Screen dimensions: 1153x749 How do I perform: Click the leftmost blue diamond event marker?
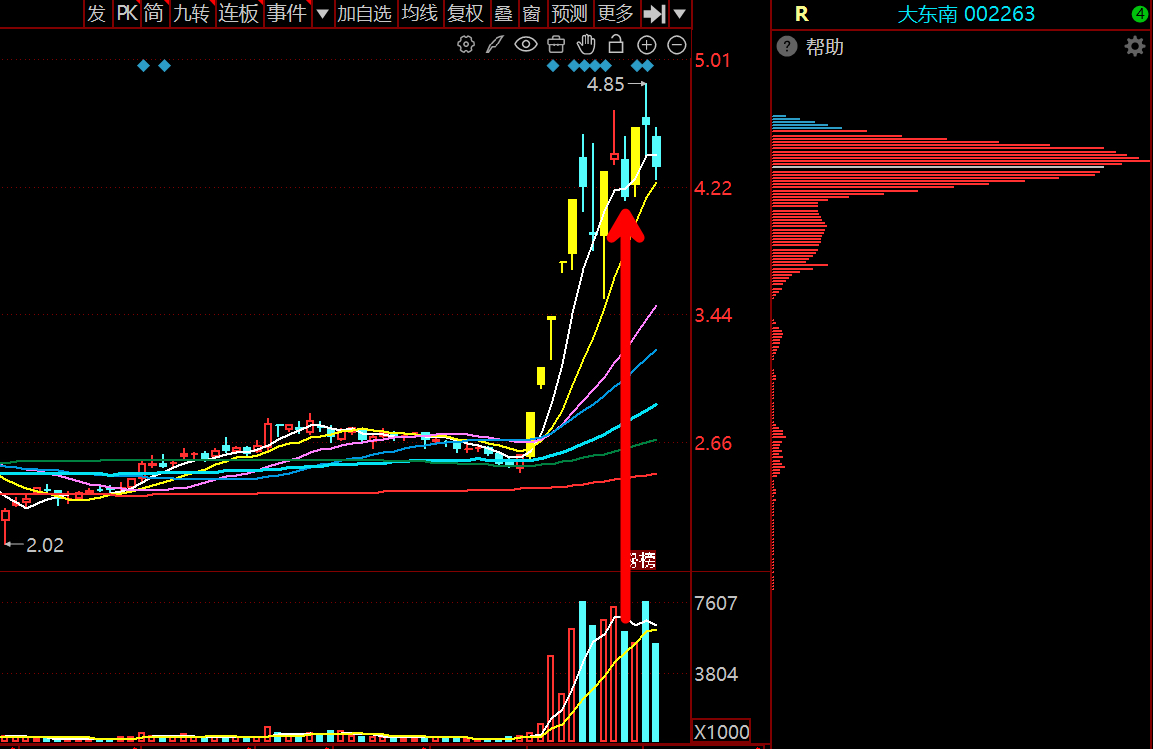pos(143,66)
